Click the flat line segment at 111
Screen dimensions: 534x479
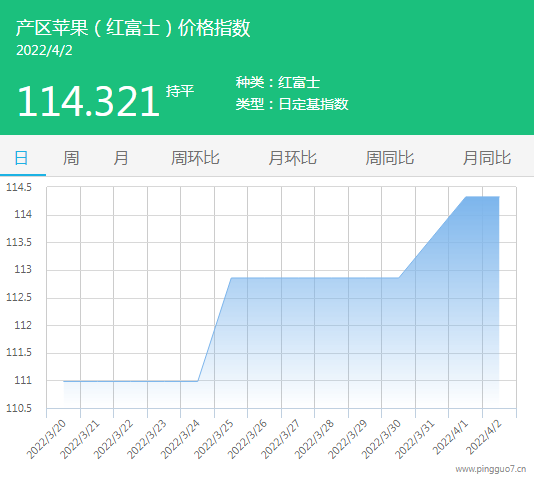coord(130,381)
